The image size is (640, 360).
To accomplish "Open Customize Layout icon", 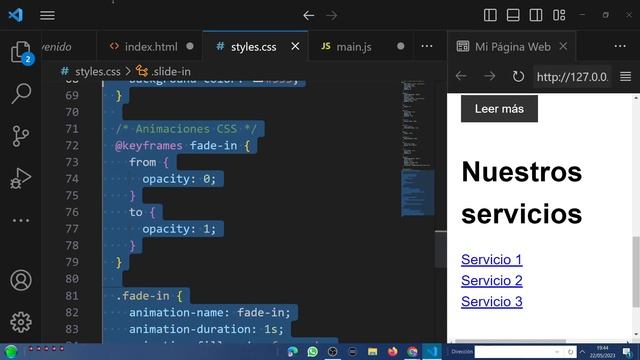I will 559,15.
